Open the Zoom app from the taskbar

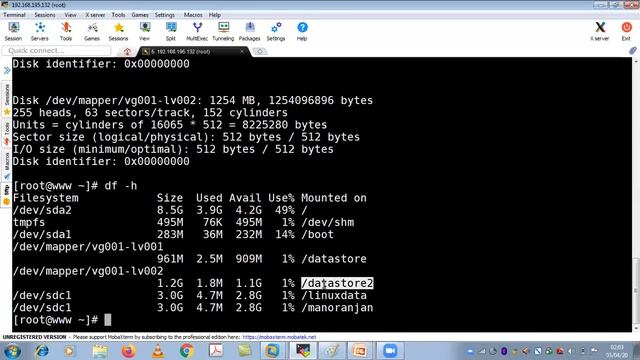click(390, 351)
